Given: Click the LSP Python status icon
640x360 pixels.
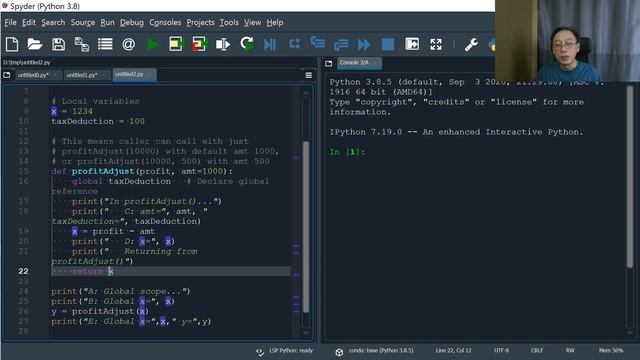Looking at the screenshot, I should point(260,352).
